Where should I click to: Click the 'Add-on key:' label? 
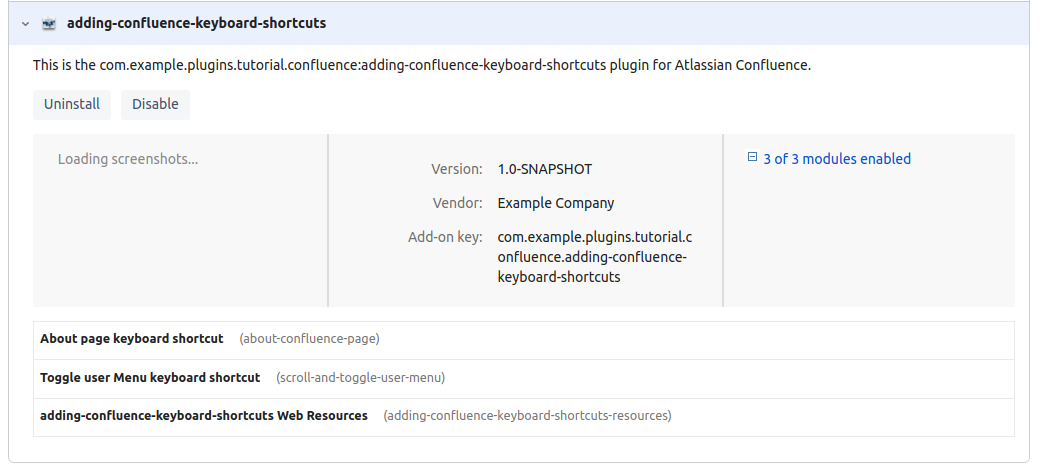445,237
